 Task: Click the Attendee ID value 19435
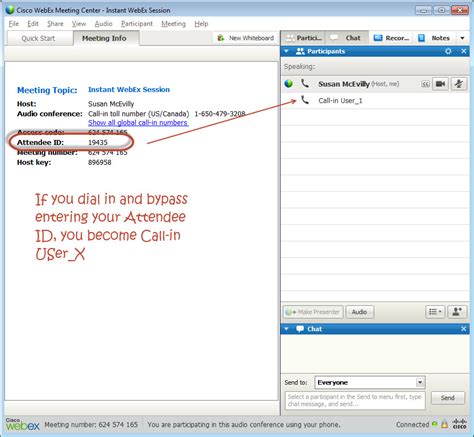point(98,142)
